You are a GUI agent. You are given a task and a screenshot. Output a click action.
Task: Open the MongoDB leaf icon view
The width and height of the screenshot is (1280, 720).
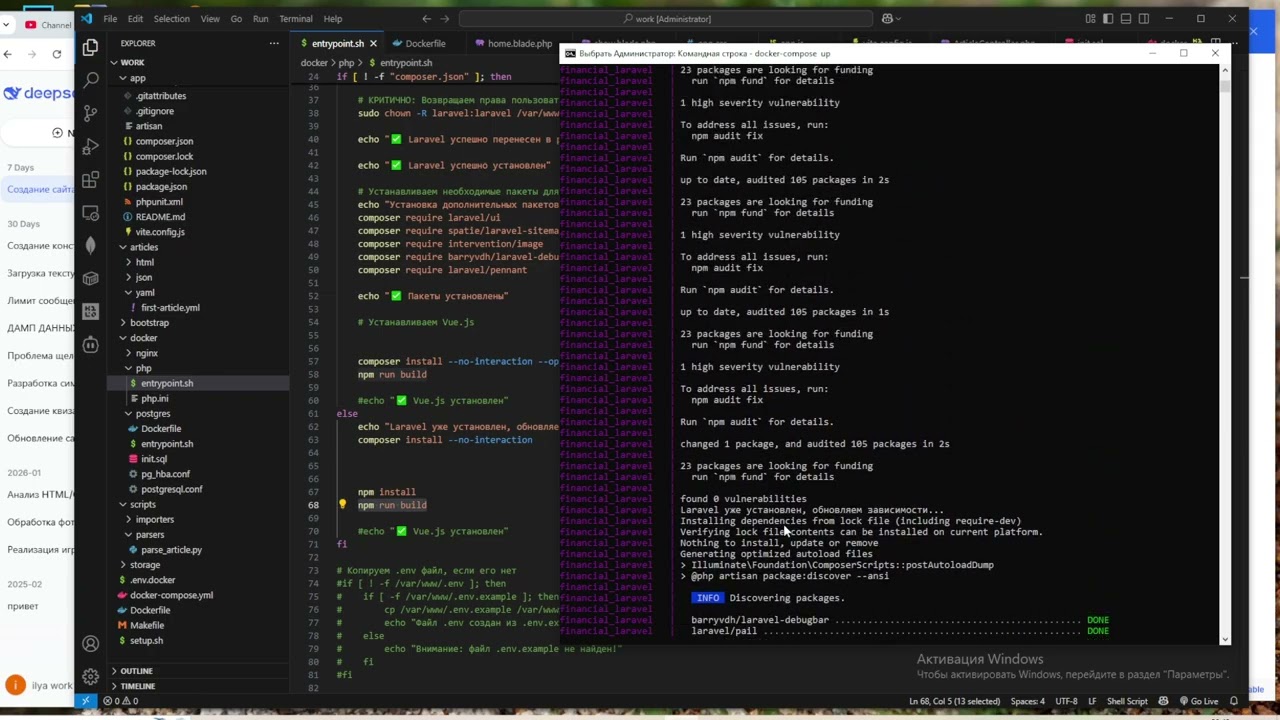click(90, 246)
